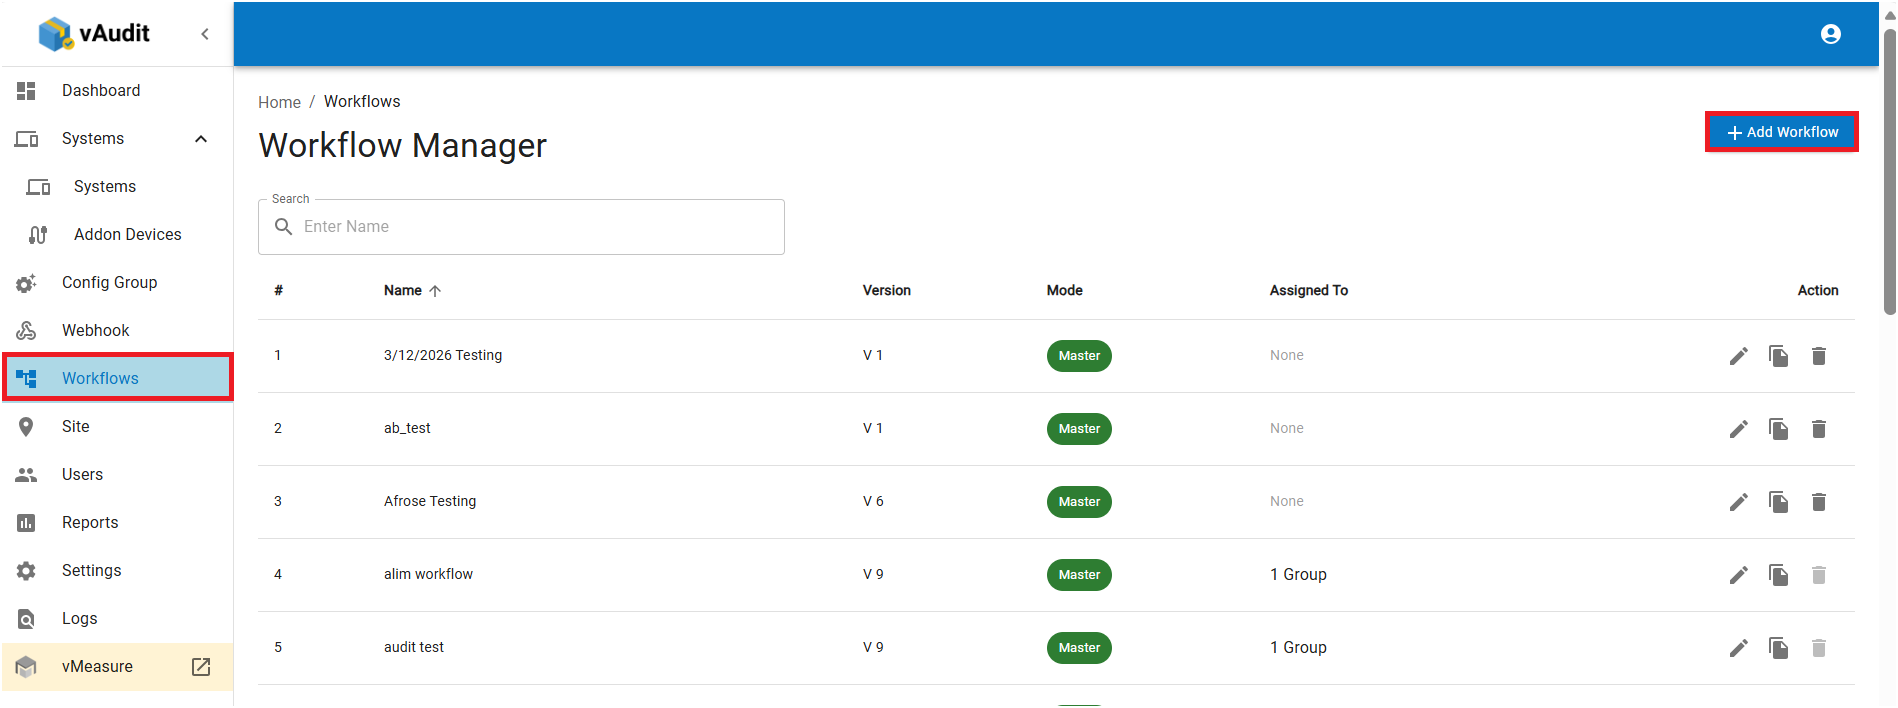Collapse the sidebar with the chevron arrow
This screenshot has height=708, width=1898.
[205, 34]
